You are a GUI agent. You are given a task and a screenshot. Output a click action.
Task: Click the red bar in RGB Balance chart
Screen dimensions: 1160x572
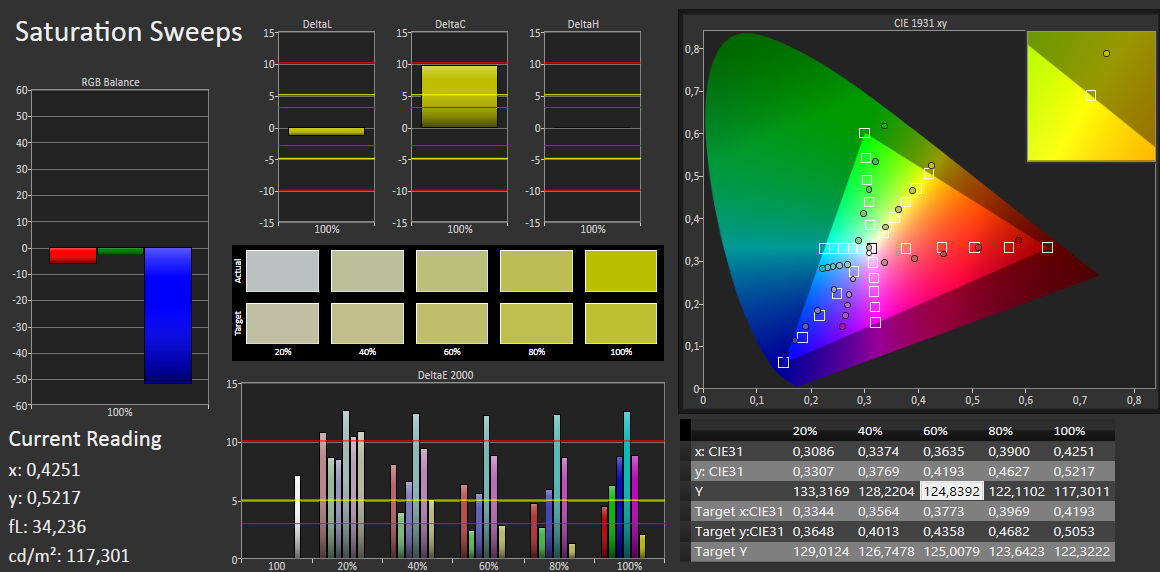[x=72, y=255]
